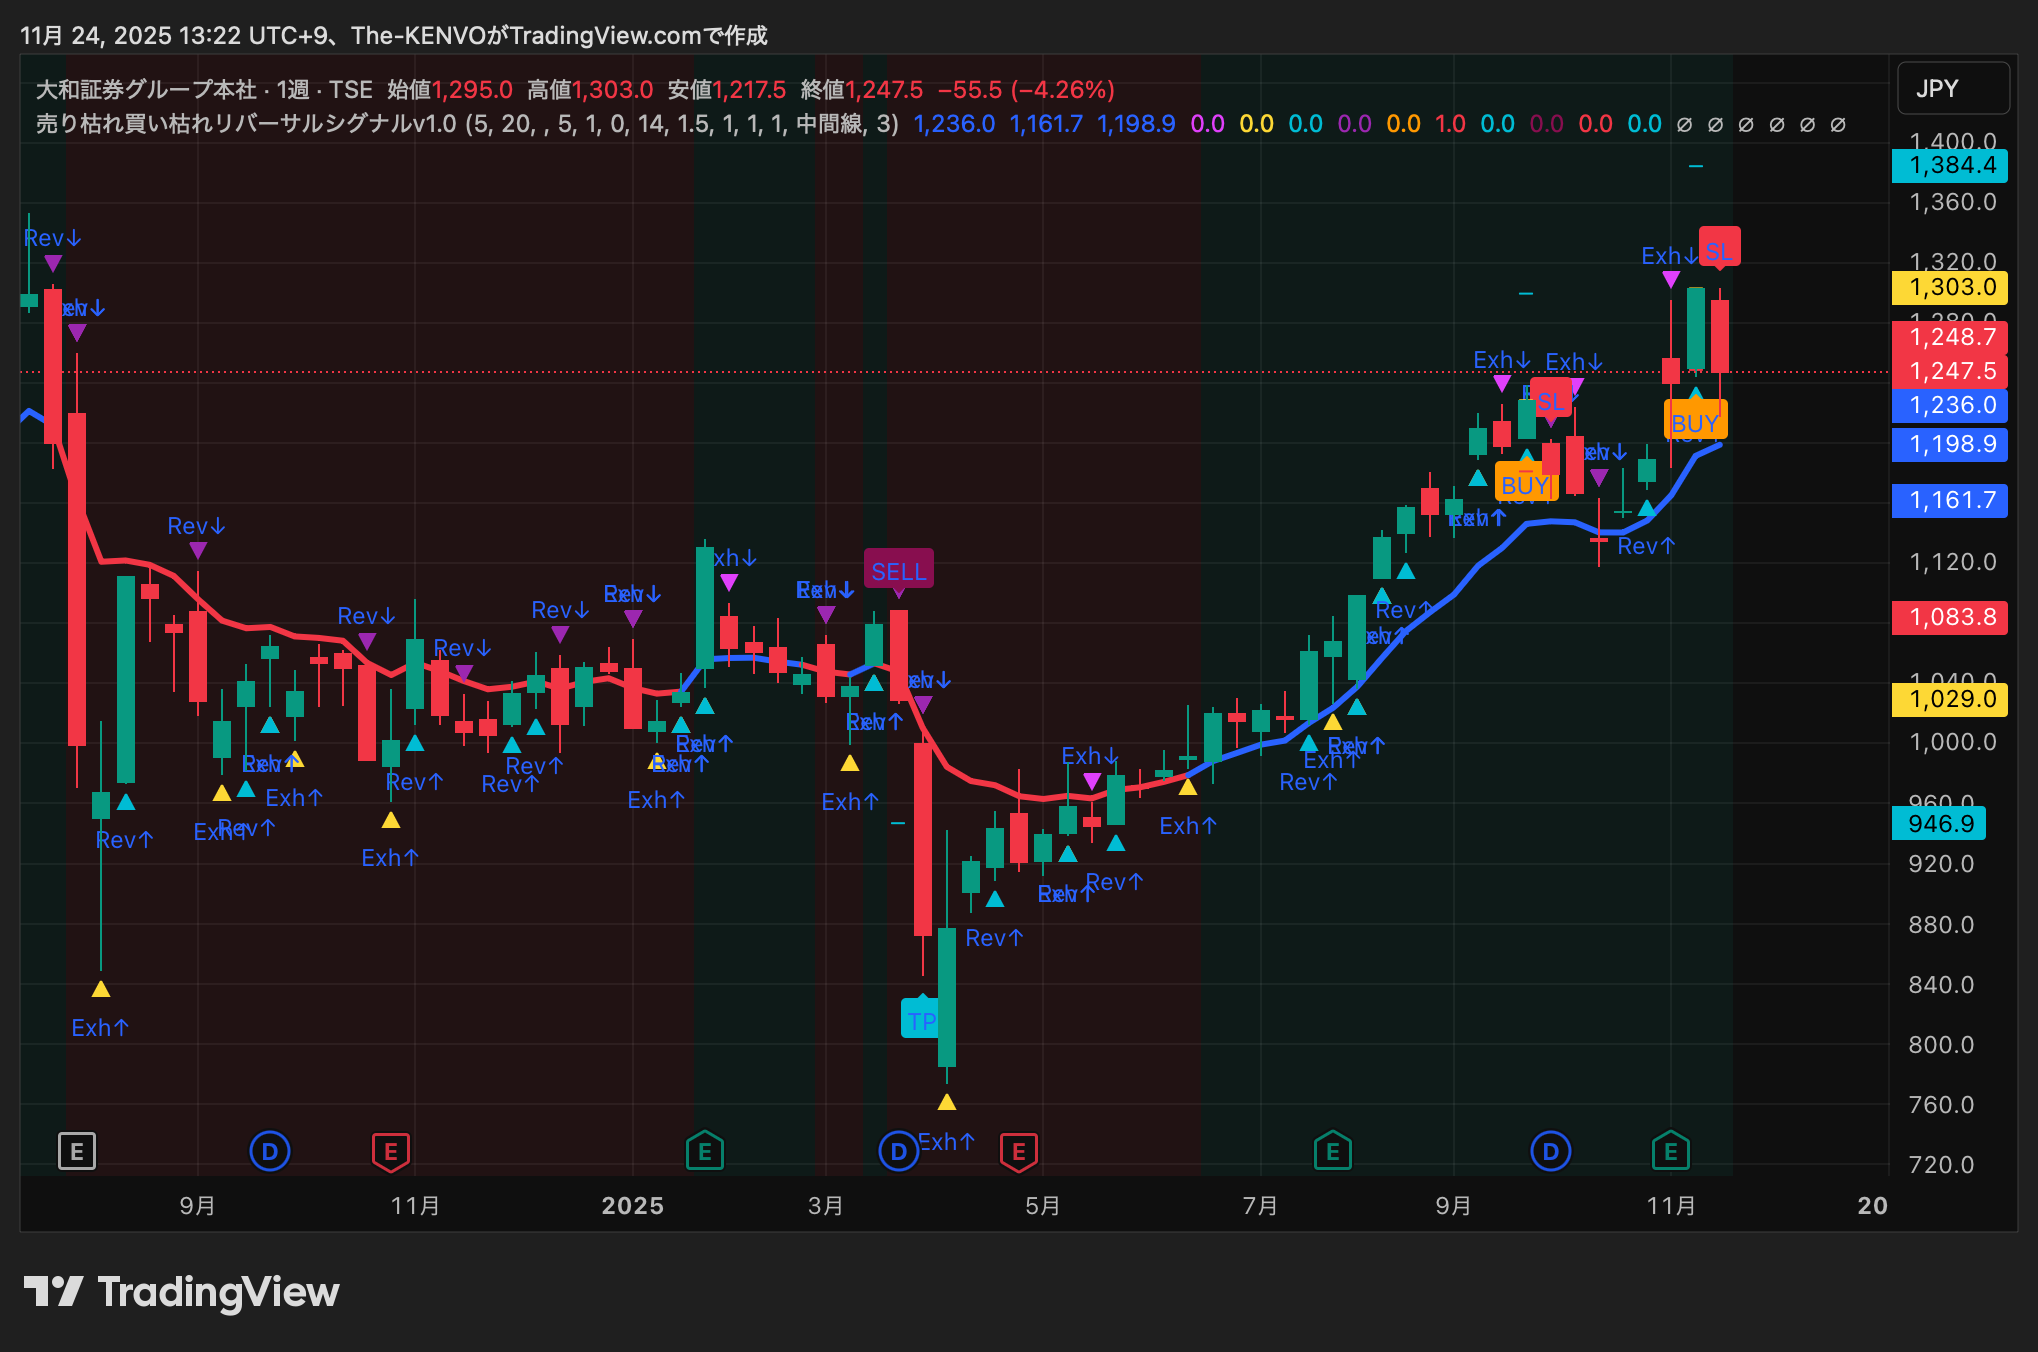Click the gray earnings E marker at far left

click(x=77, y=1151)
